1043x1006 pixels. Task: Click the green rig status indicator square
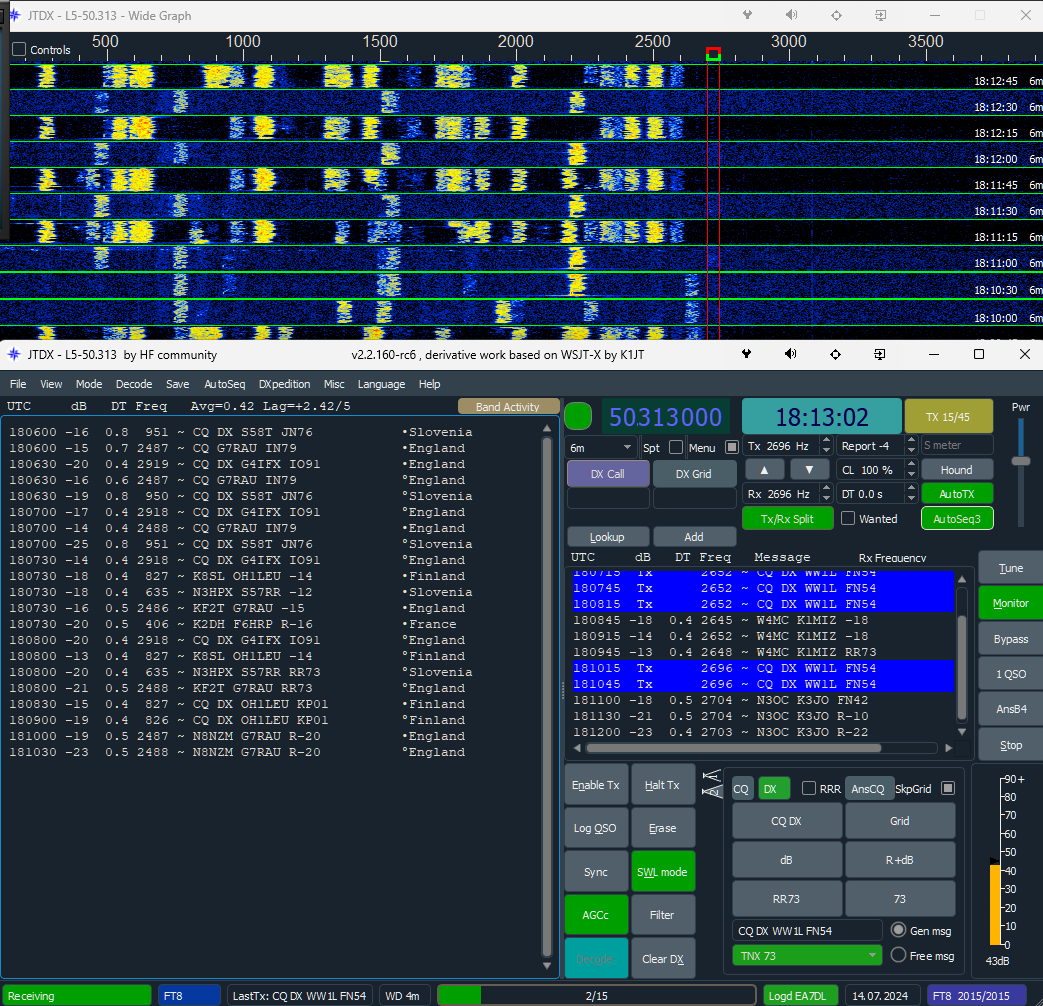point(578,417)
